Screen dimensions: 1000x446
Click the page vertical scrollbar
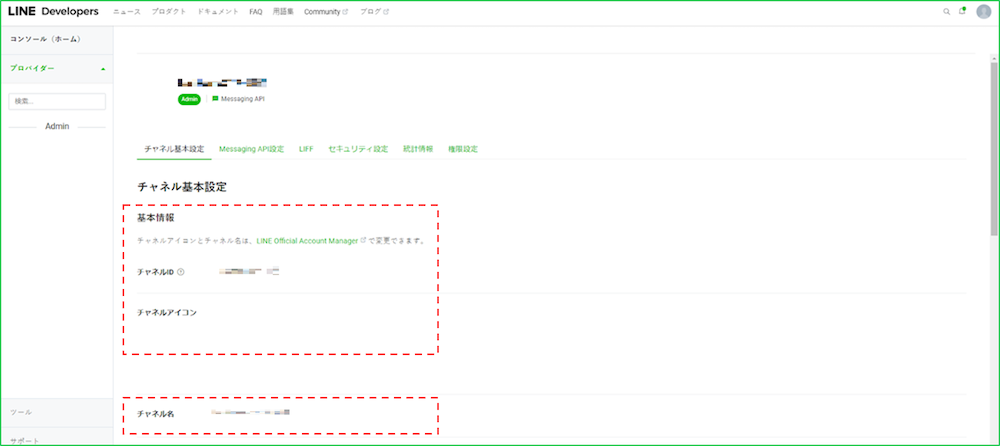(994, 150)
